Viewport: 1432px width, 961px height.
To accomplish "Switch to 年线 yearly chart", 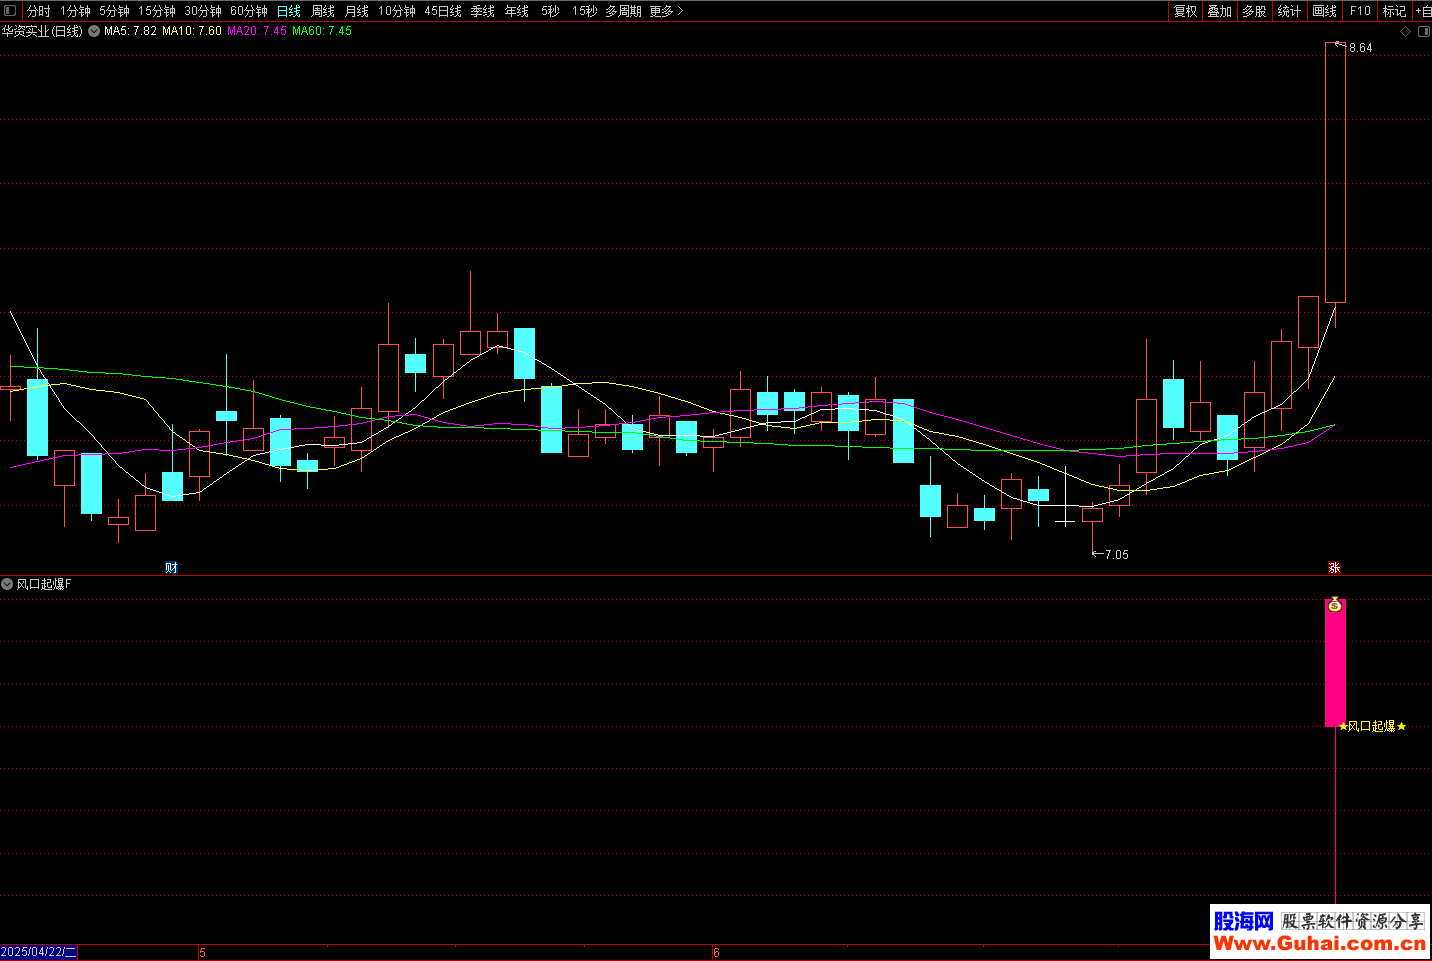I will coord(517,11).
